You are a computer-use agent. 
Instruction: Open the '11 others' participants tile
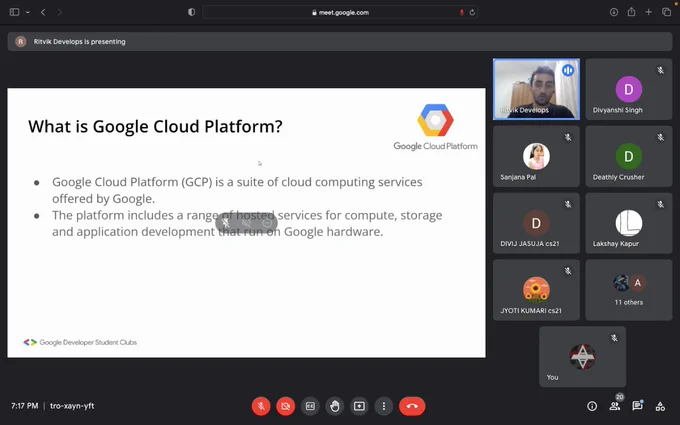[629, 290]
